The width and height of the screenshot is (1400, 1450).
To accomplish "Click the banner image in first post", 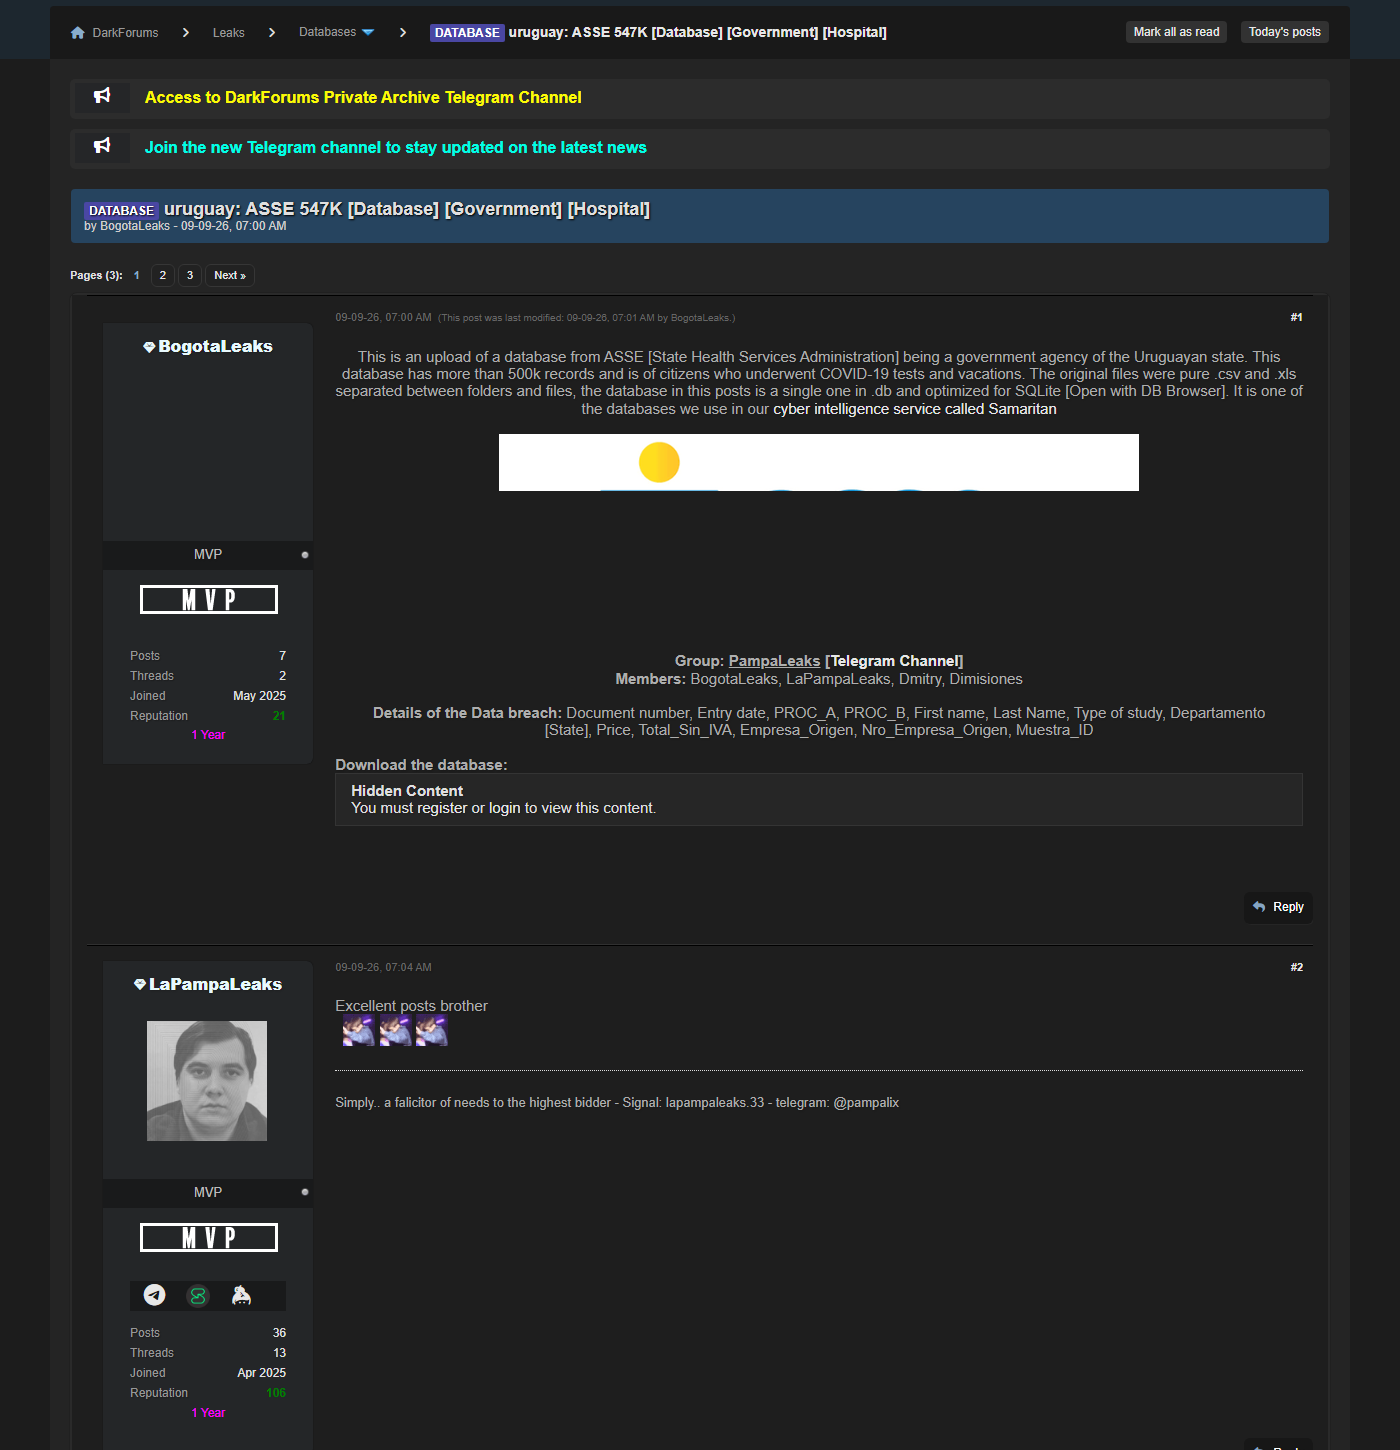I will pyautogui.click(x=819, y=462).
